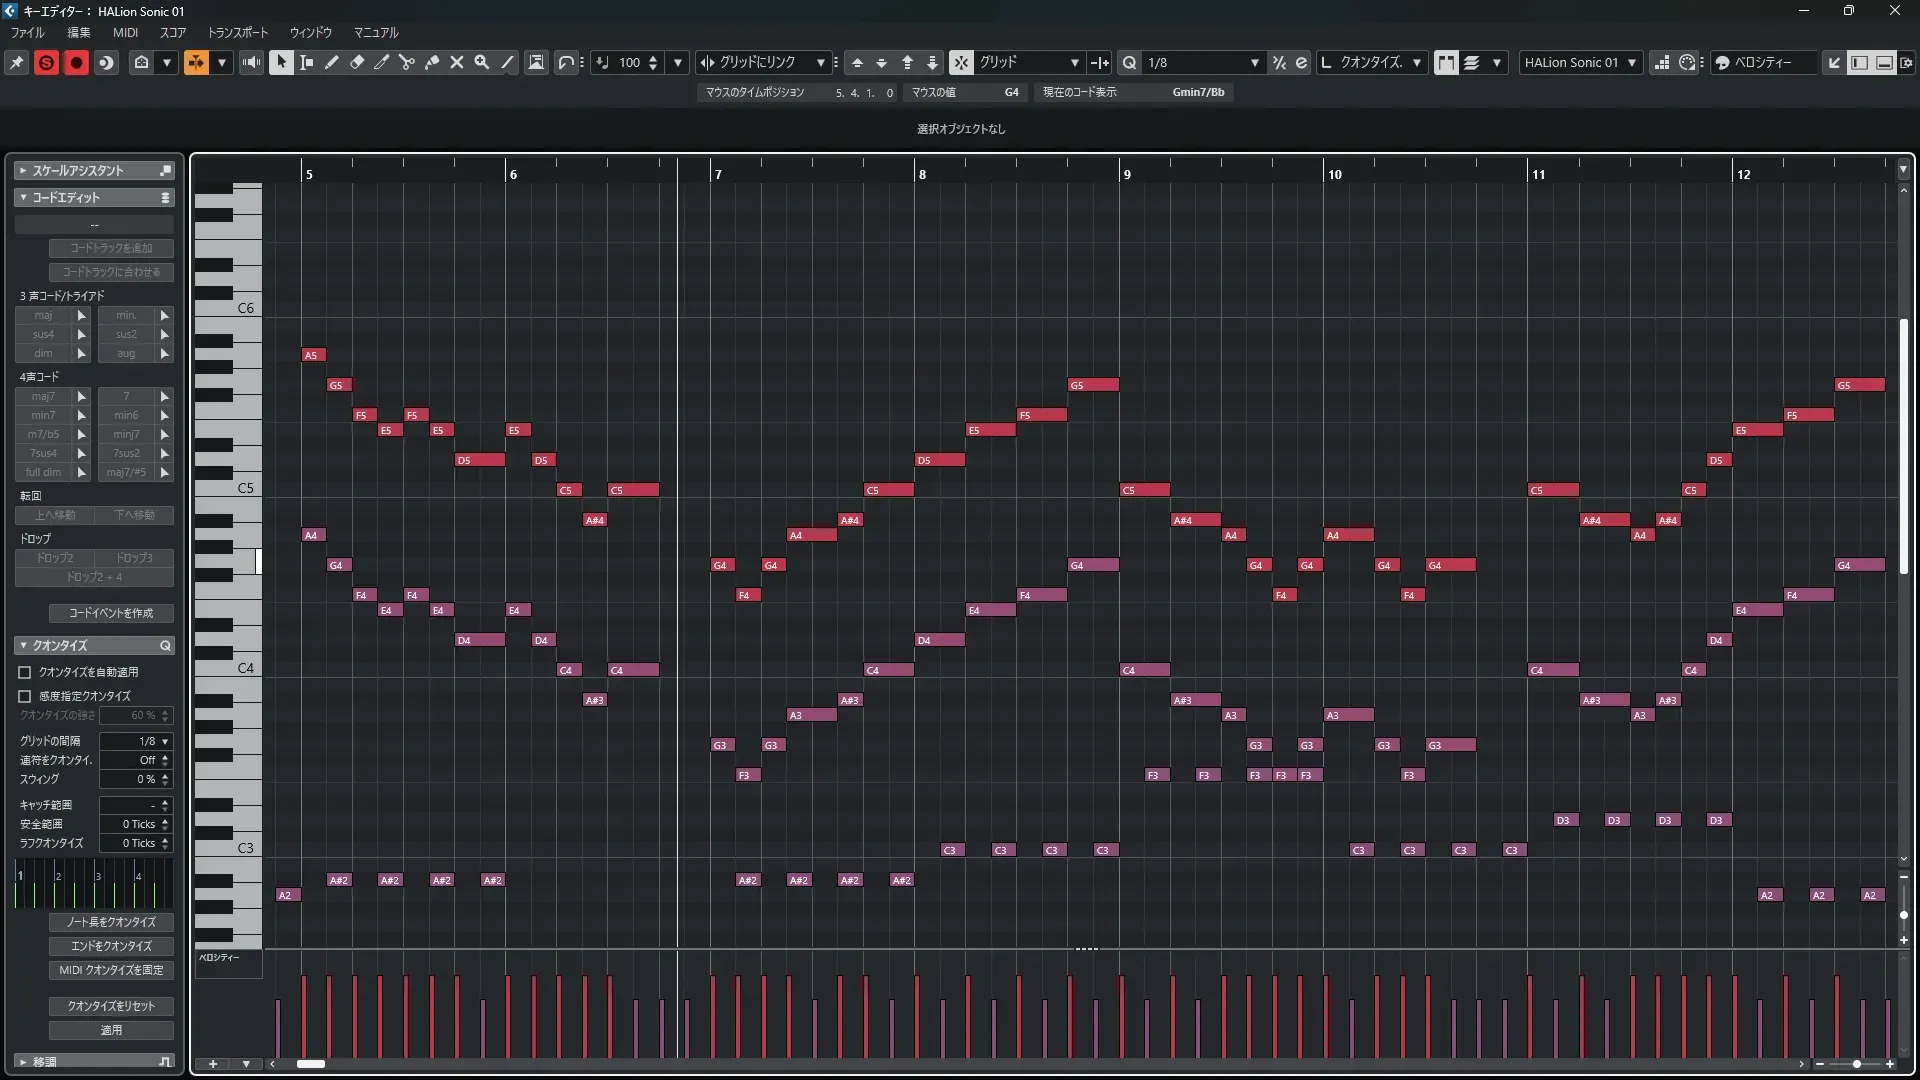Toggle Acoustic Feedback speaker icon
The width and height of the screenshot is (1920, 1080).
pyautogui.click(x=252, y=63)
